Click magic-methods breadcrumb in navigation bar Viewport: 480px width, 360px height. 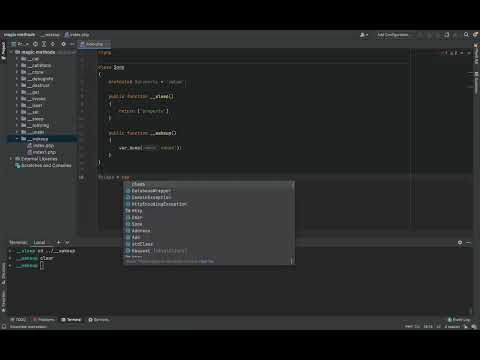point(19,35)
